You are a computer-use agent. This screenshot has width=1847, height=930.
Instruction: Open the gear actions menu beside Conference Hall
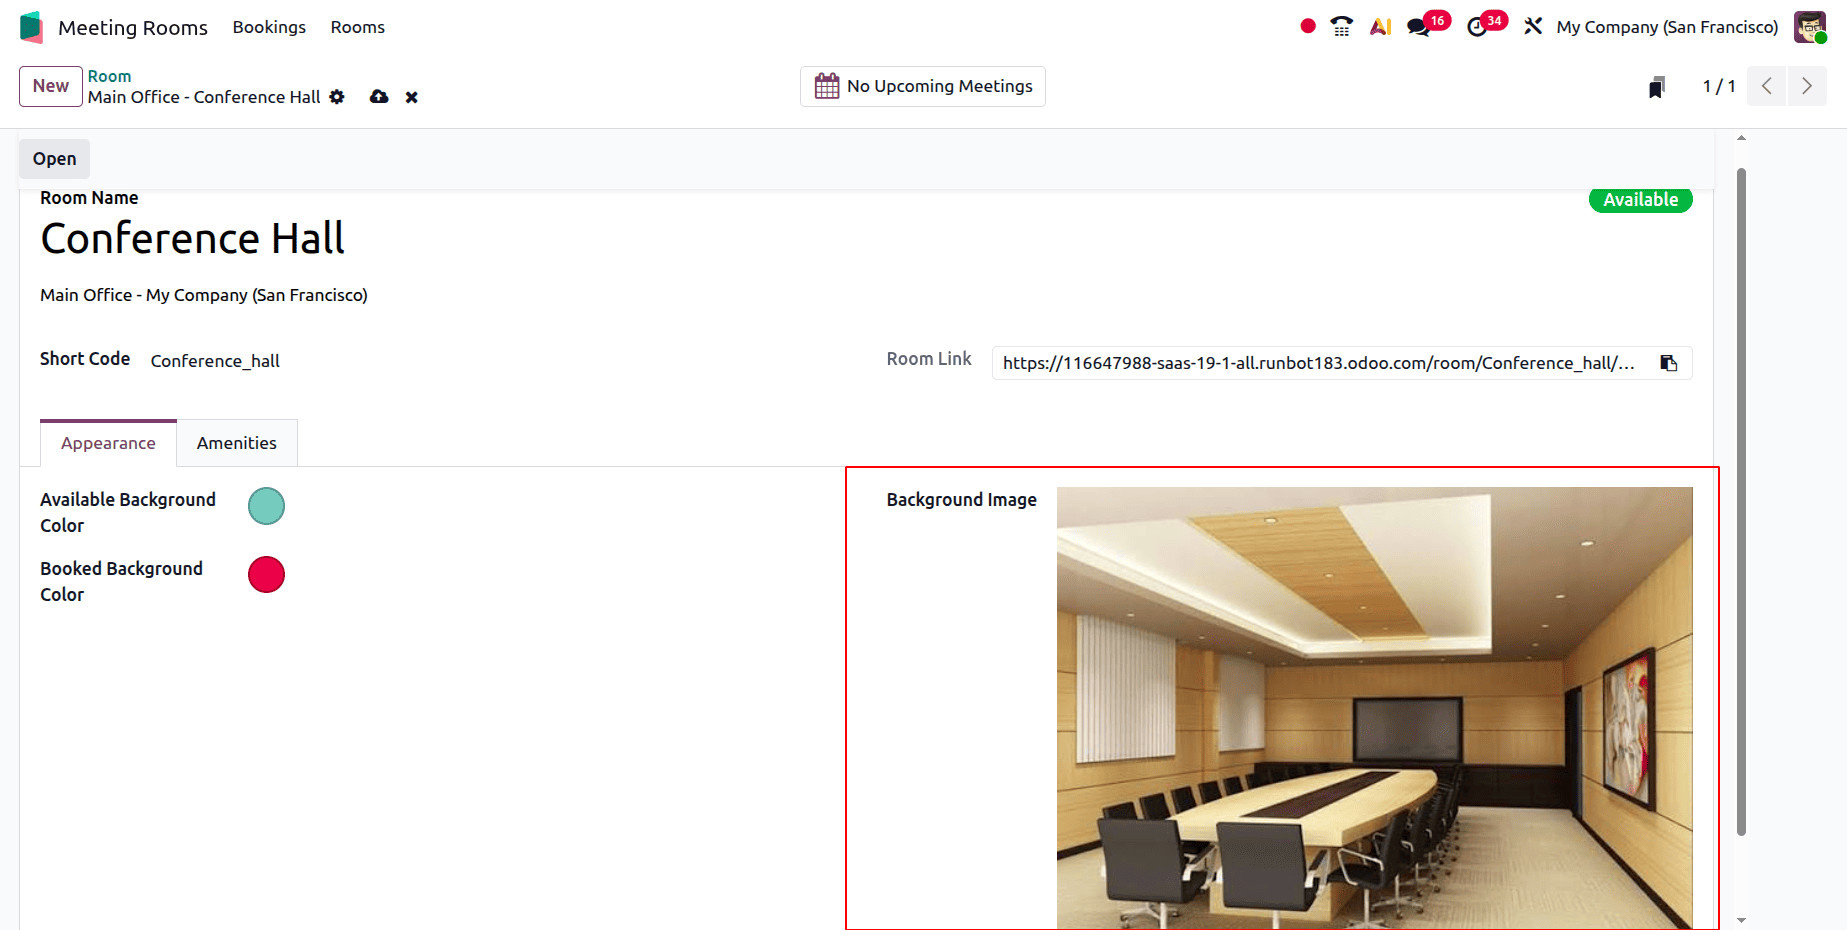click(x=337, y=97)
